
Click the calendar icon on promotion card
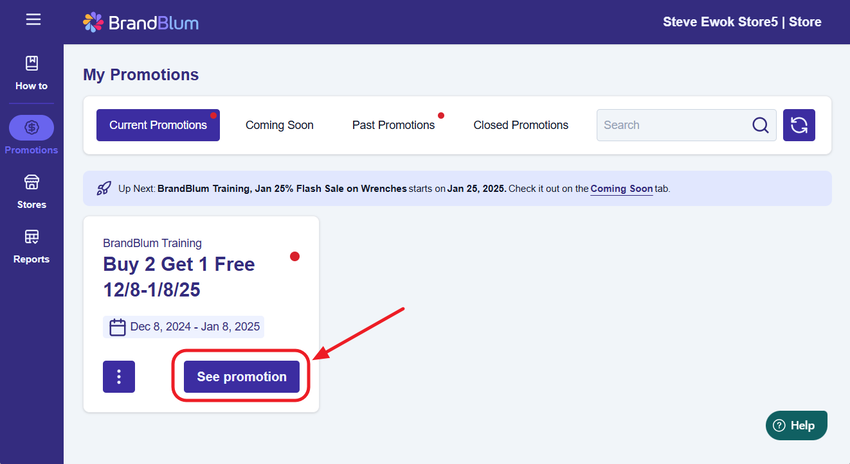coord(117,327)
